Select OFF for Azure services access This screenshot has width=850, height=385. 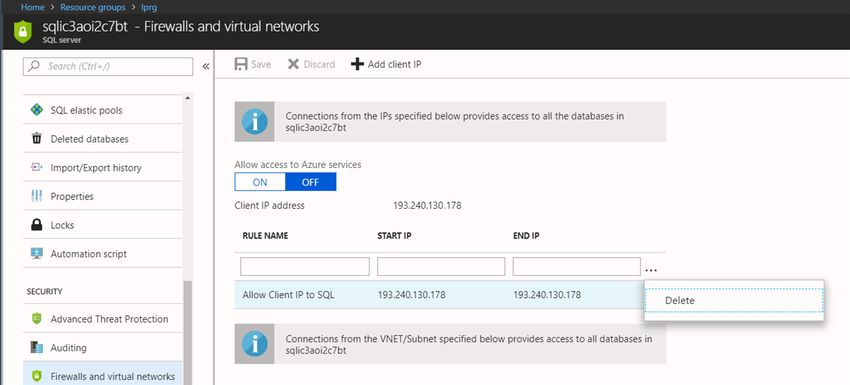311,182
